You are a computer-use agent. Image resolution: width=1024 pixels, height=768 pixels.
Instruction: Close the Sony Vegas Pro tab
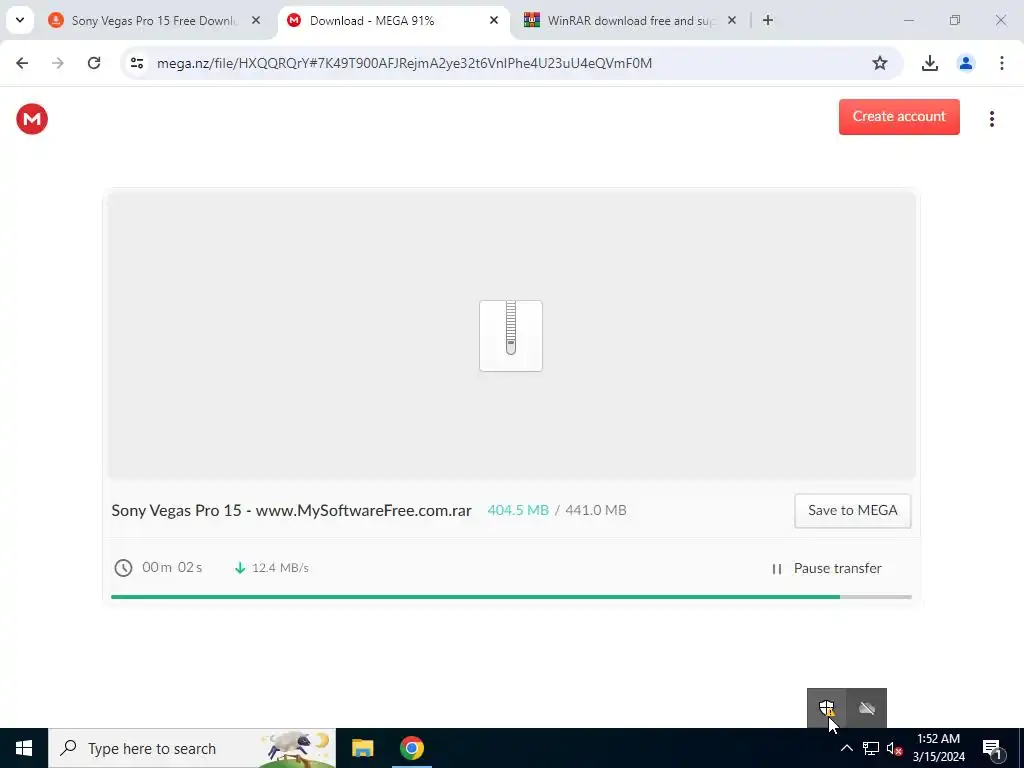256,21
